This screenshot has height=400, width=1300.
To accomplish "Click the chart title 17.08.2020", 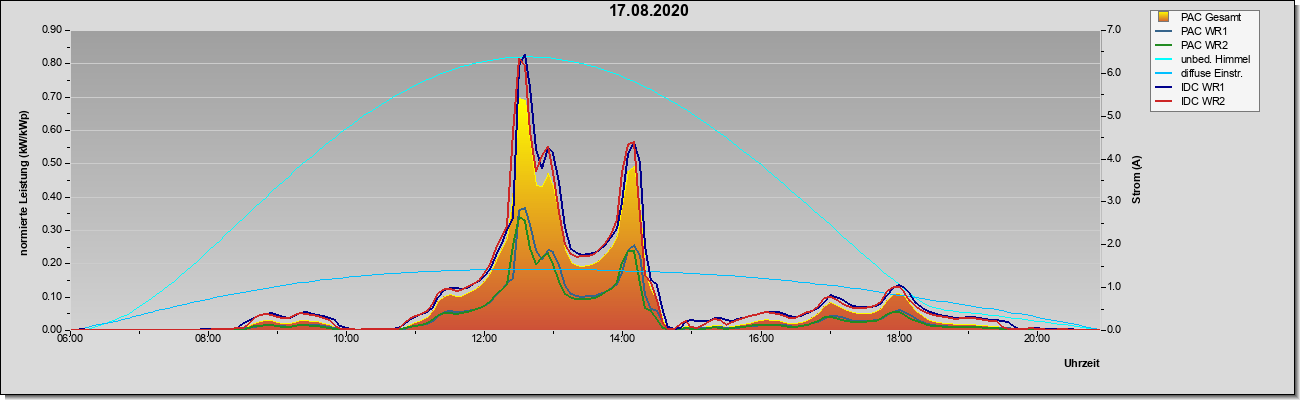I will point(649,11).
